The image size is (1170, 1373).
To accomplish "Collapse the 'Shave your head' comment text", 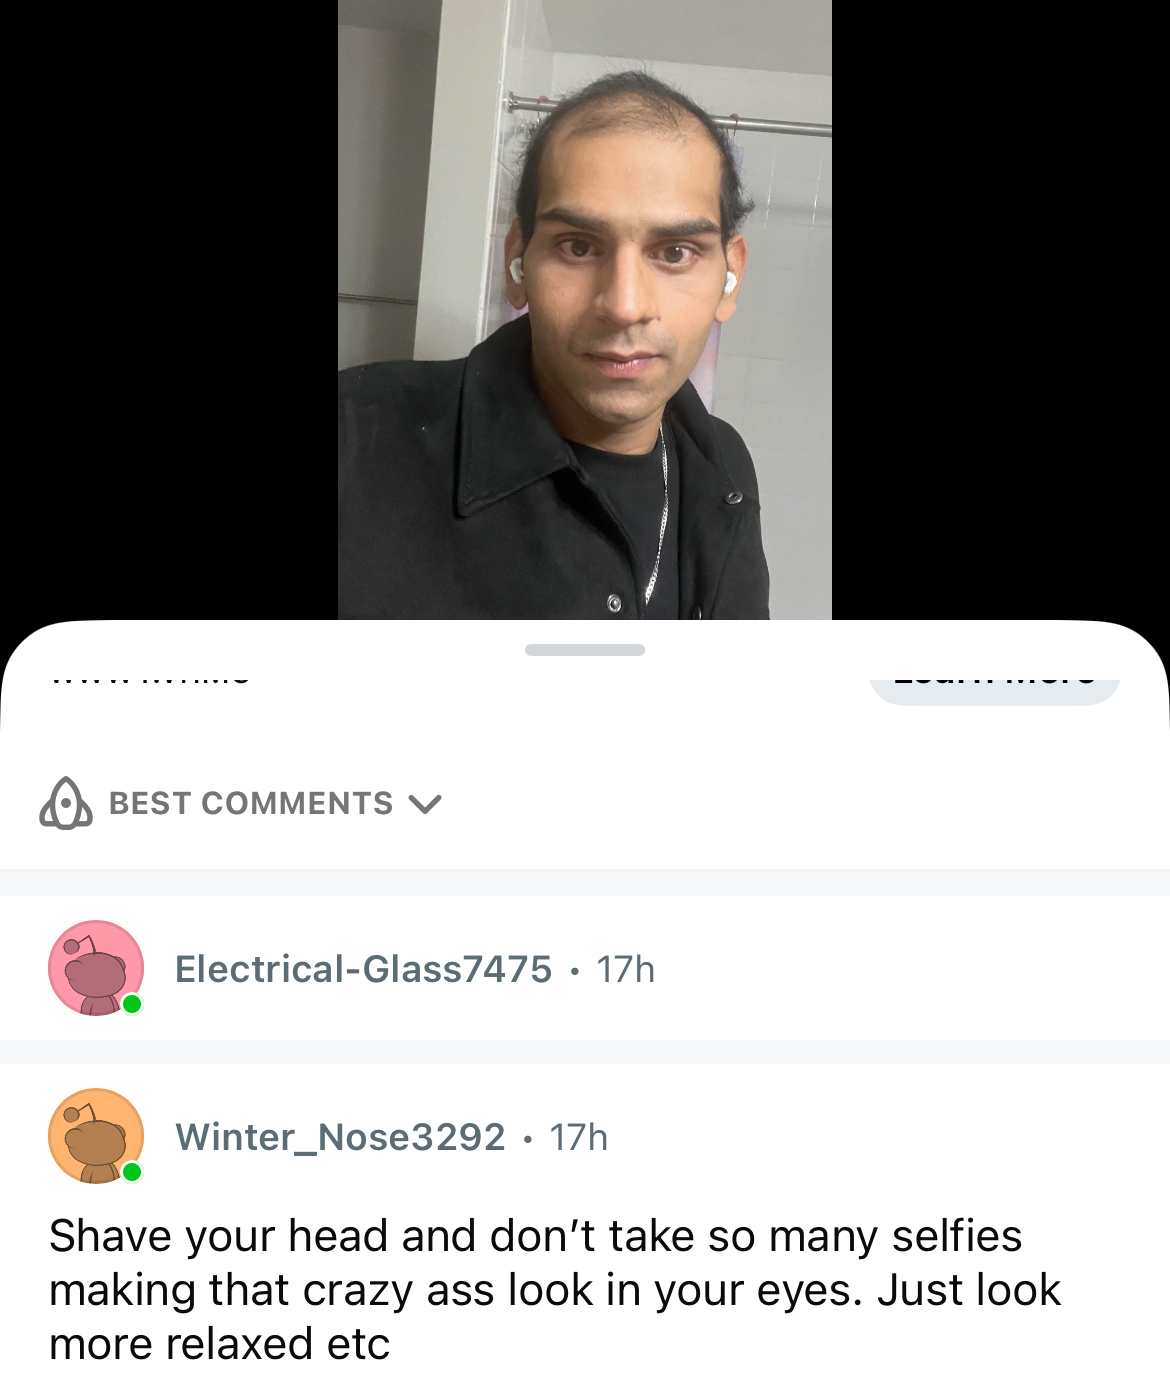I will (x=555, y=1290).
